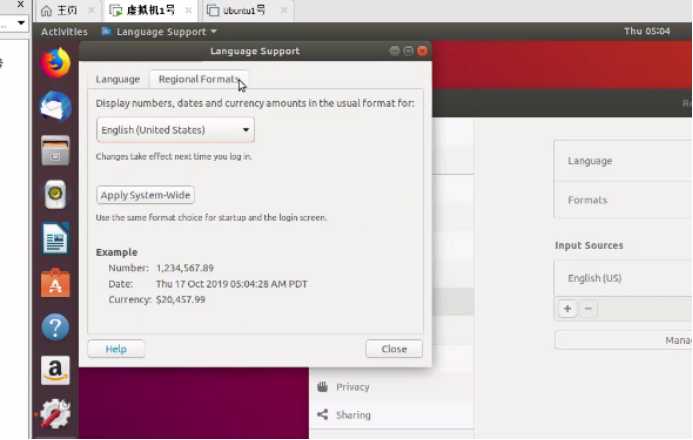
Task: Switch to the Language tab
Action: pos(118,79)
